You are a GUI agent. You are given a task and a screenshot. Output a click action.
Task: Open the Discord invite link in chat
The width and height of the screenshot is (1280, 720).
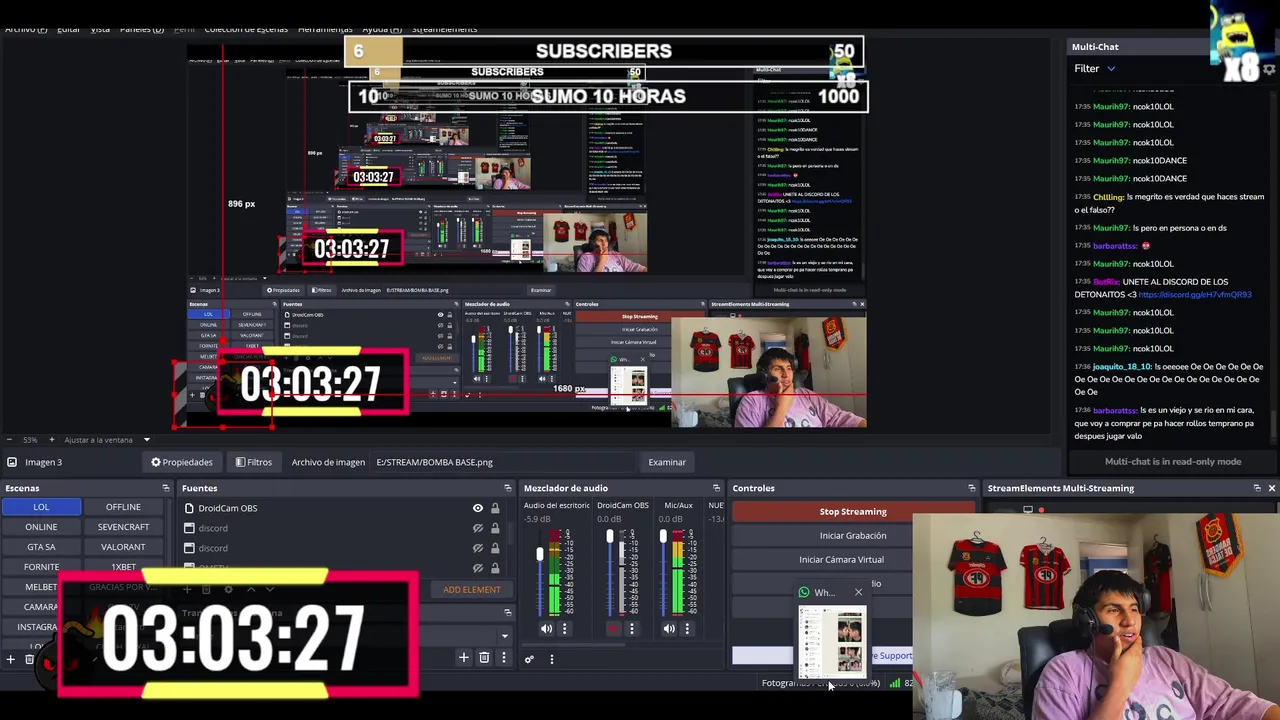1195,295
